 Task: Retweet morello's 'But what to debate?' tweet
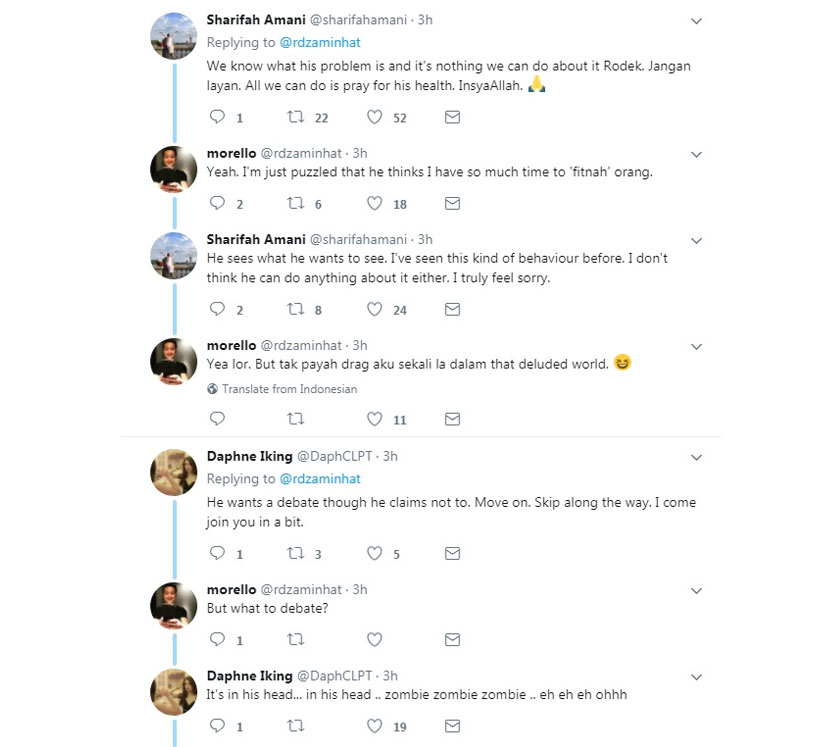[295, 640]
